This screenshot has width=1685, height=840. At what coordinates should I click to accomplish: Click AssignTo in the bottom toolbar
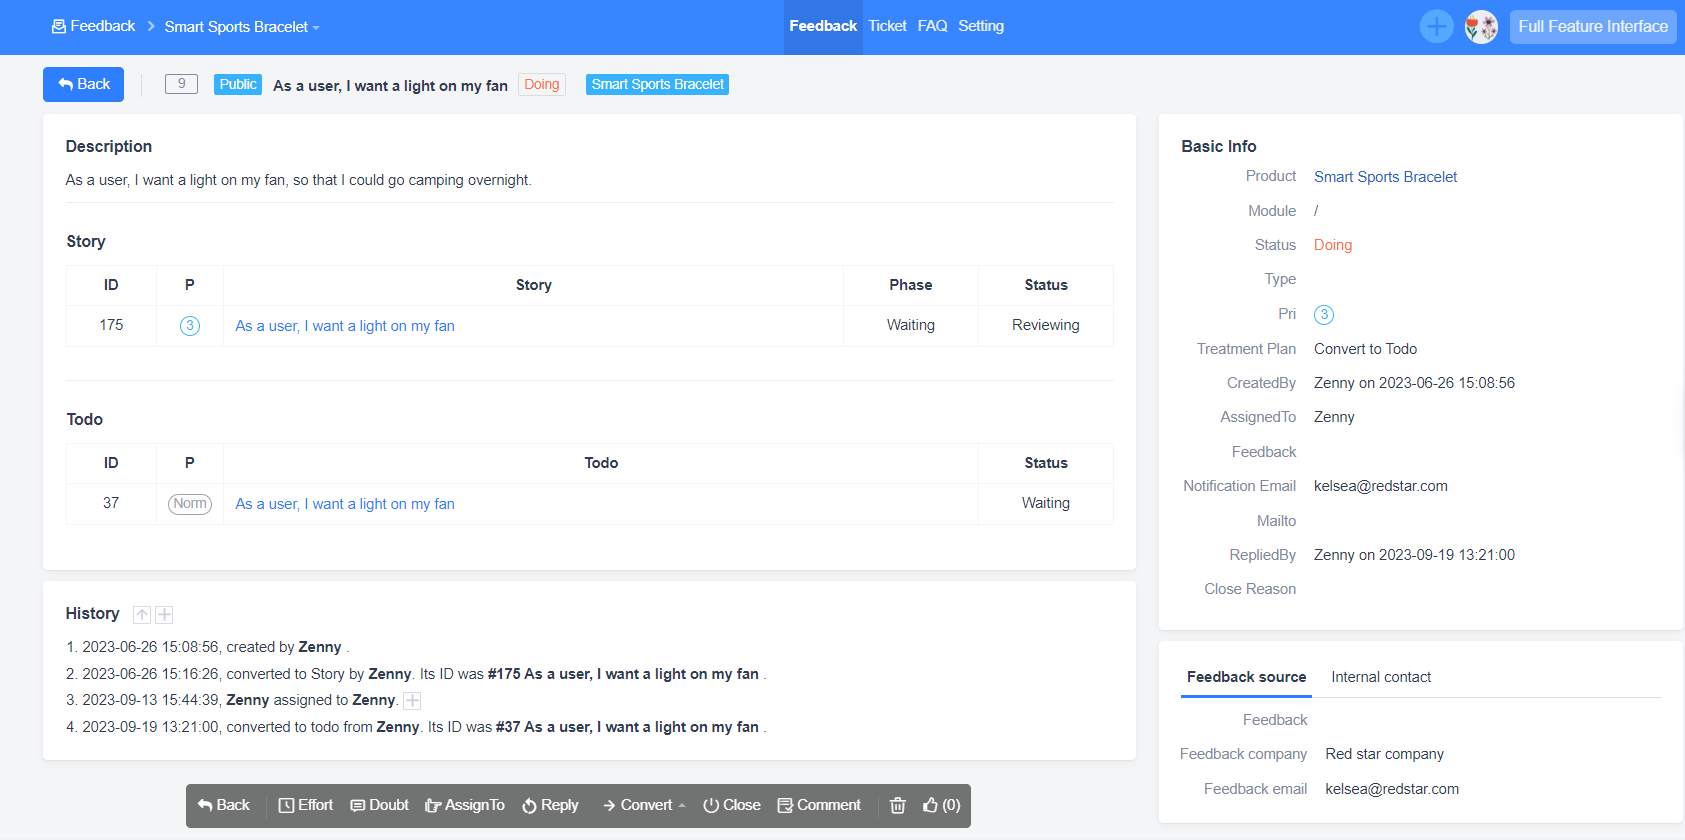click(464, 806)
